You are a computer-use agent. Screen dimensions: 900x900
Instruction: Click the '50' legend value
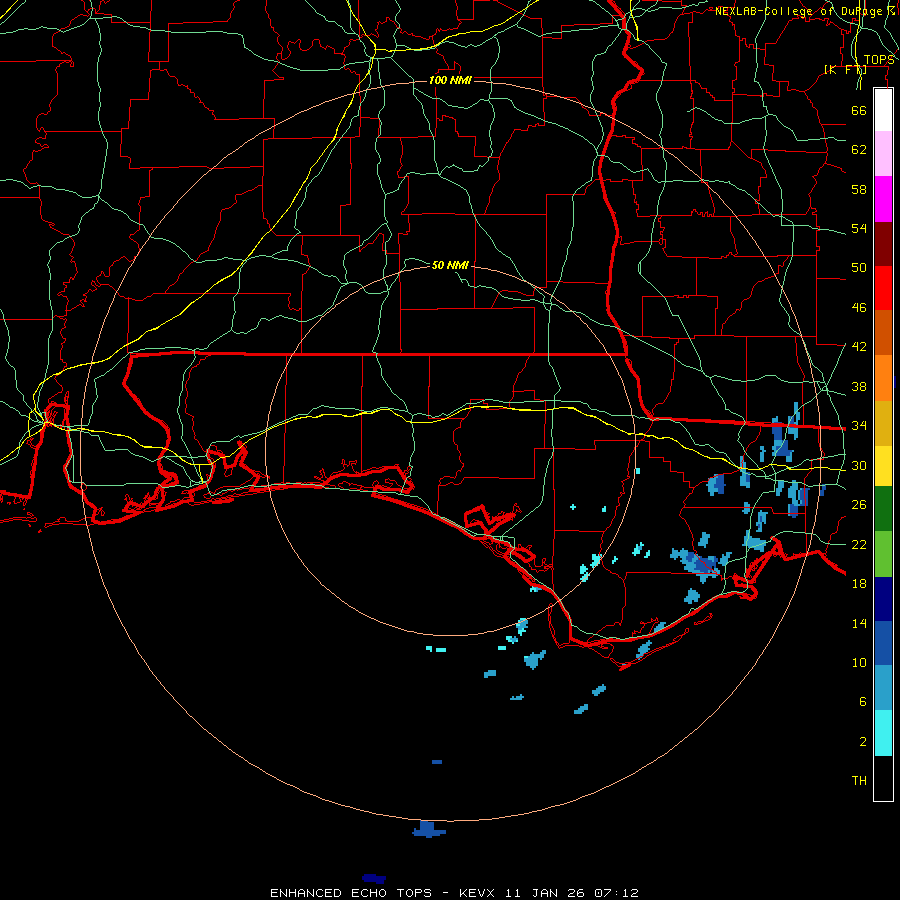tap(859, 268)
